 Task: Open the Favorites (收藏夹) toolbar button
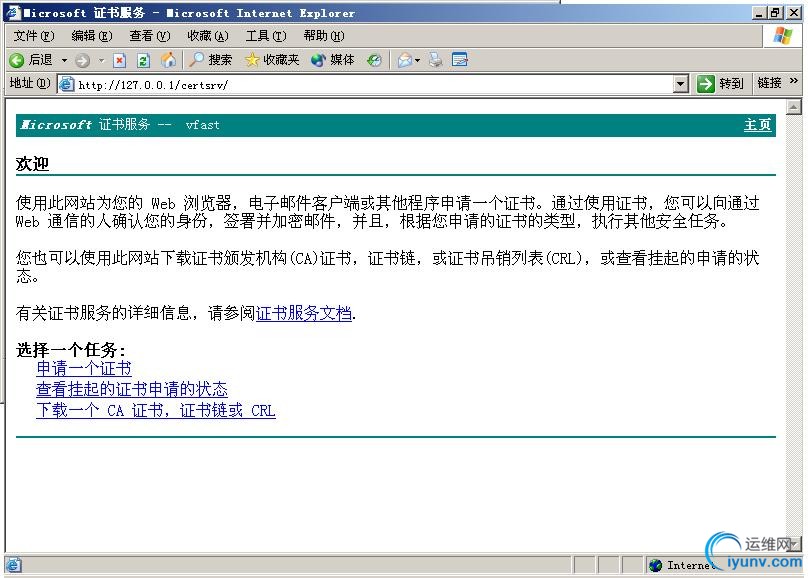click(x=272, y=60)
